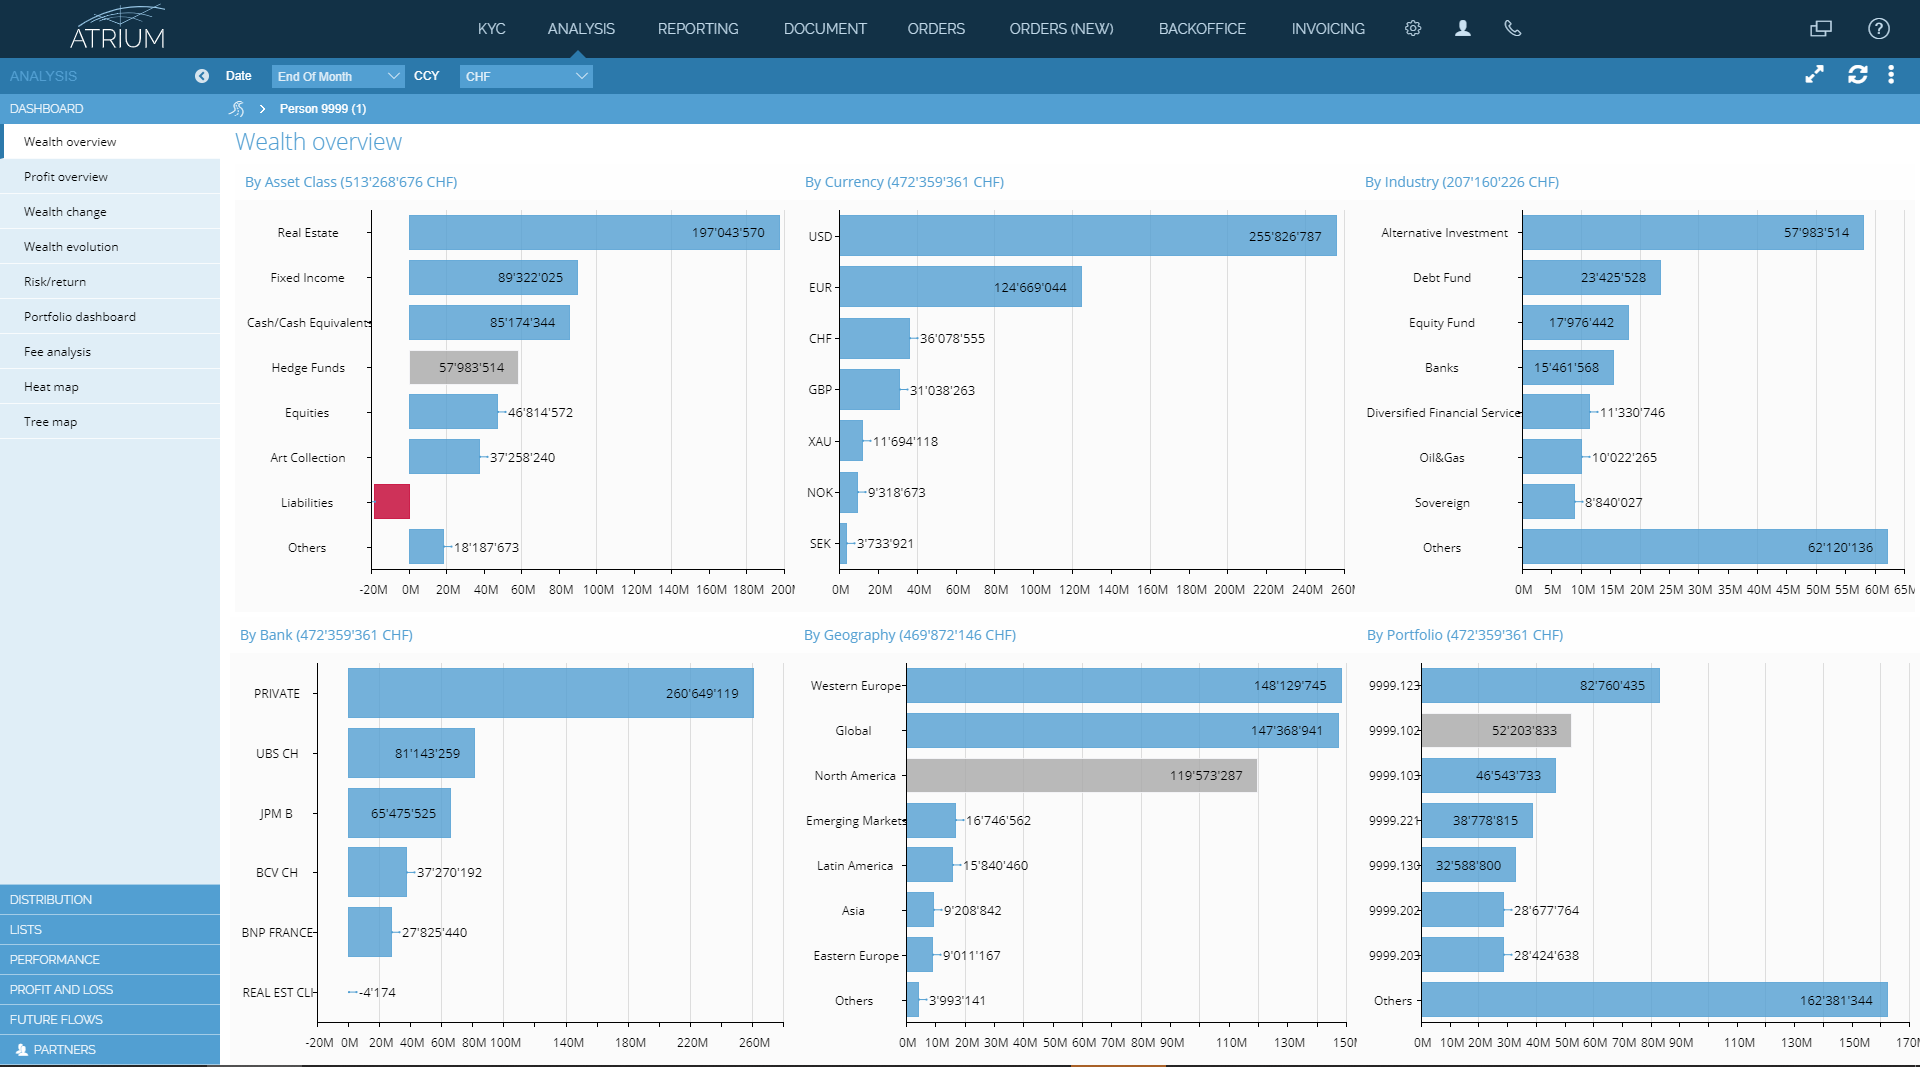Viewport: 1920px width, 1067px height.
Task: Open the help question mark icon
Action: [1879, 29]
